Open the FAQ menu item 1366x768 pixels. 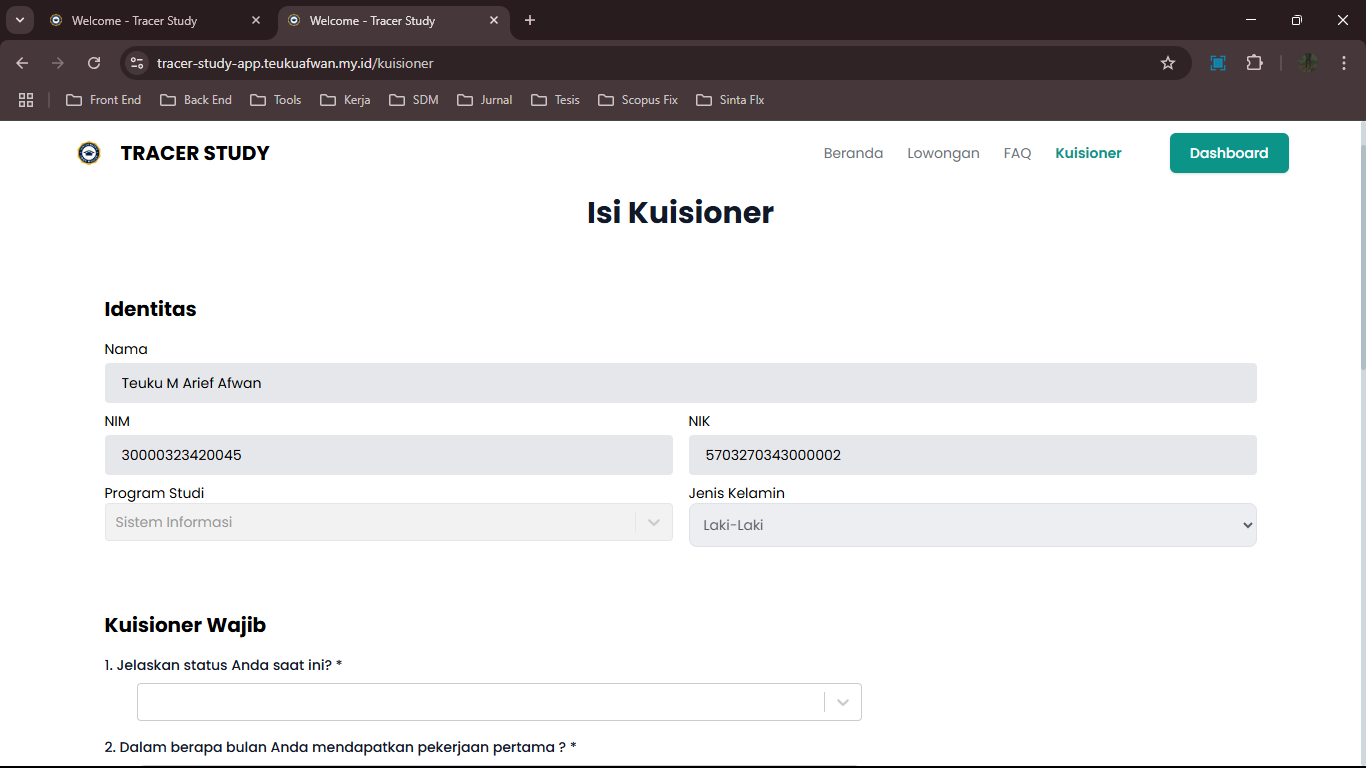(x=1017, y=153)
